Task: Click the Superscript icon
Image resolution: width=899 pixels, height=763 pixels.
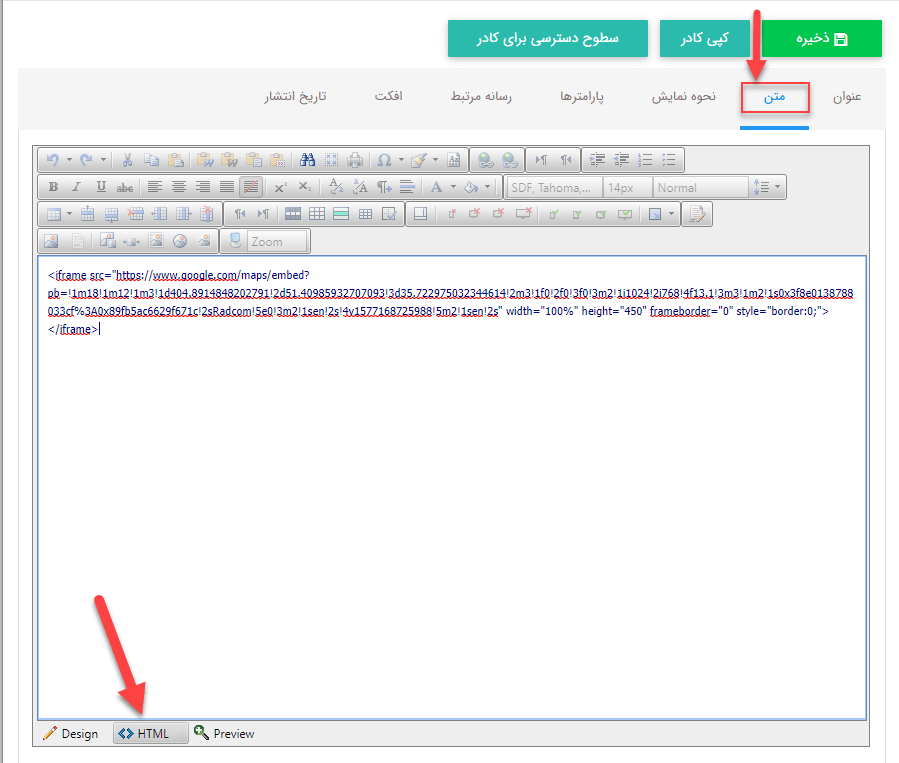Action: coord(281,187)
